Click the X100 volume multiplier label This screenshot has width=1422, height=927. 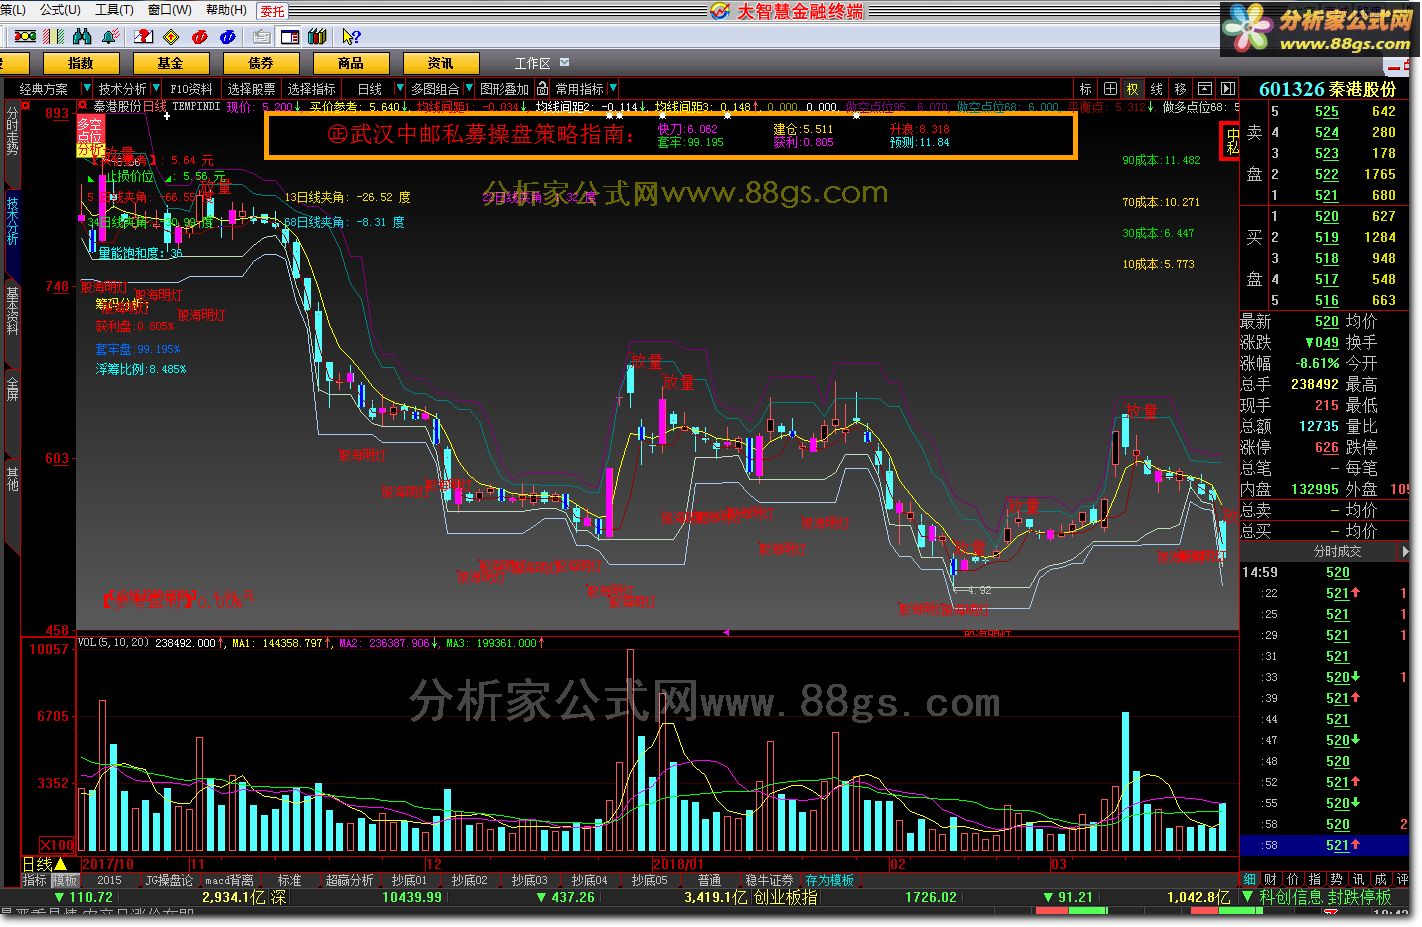pos(57,844)
